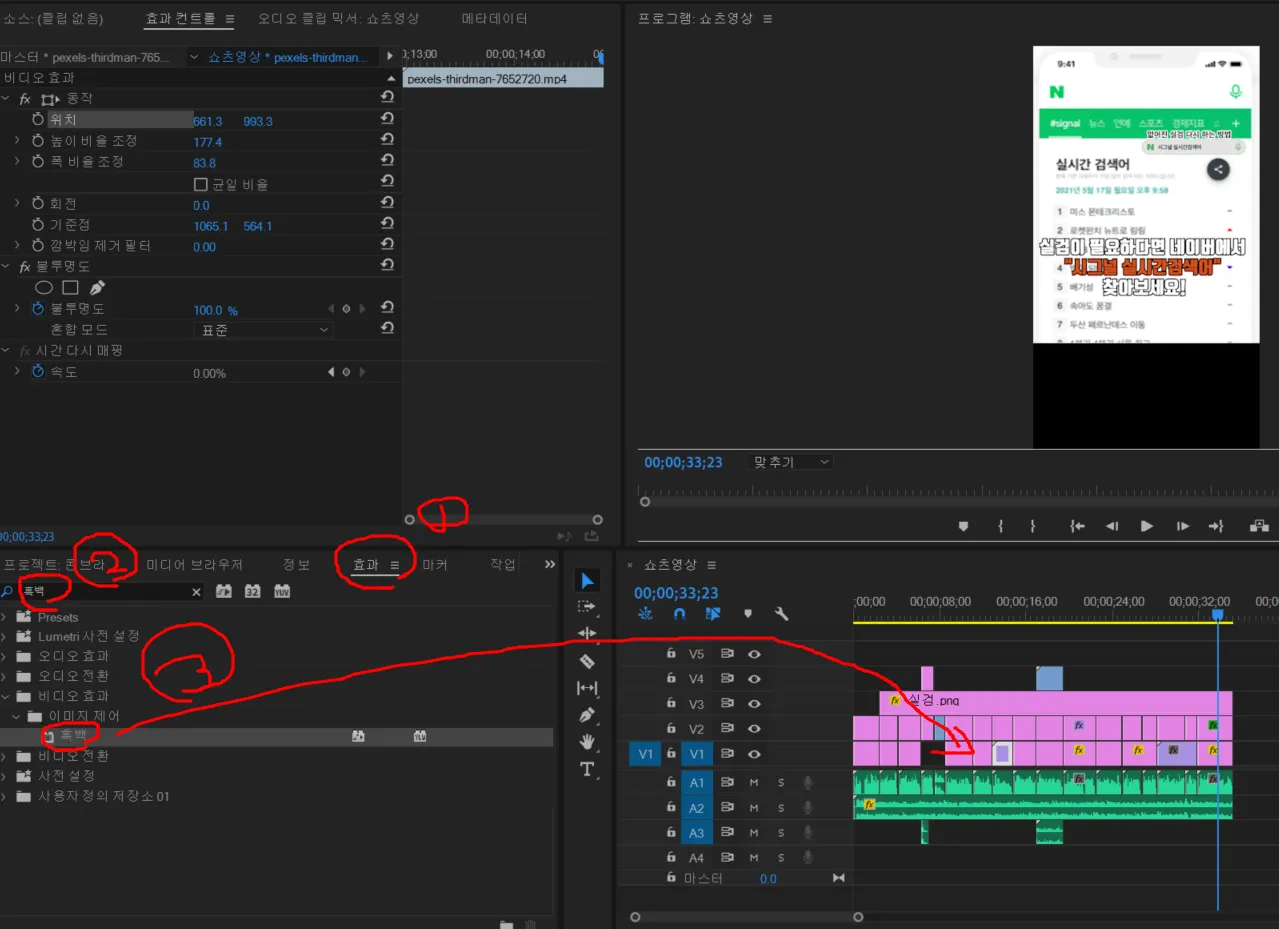Screen dimensions: 1279x929
Task: Create 4-point rectangle mask under 불투명도
Action: coord(71,288)
